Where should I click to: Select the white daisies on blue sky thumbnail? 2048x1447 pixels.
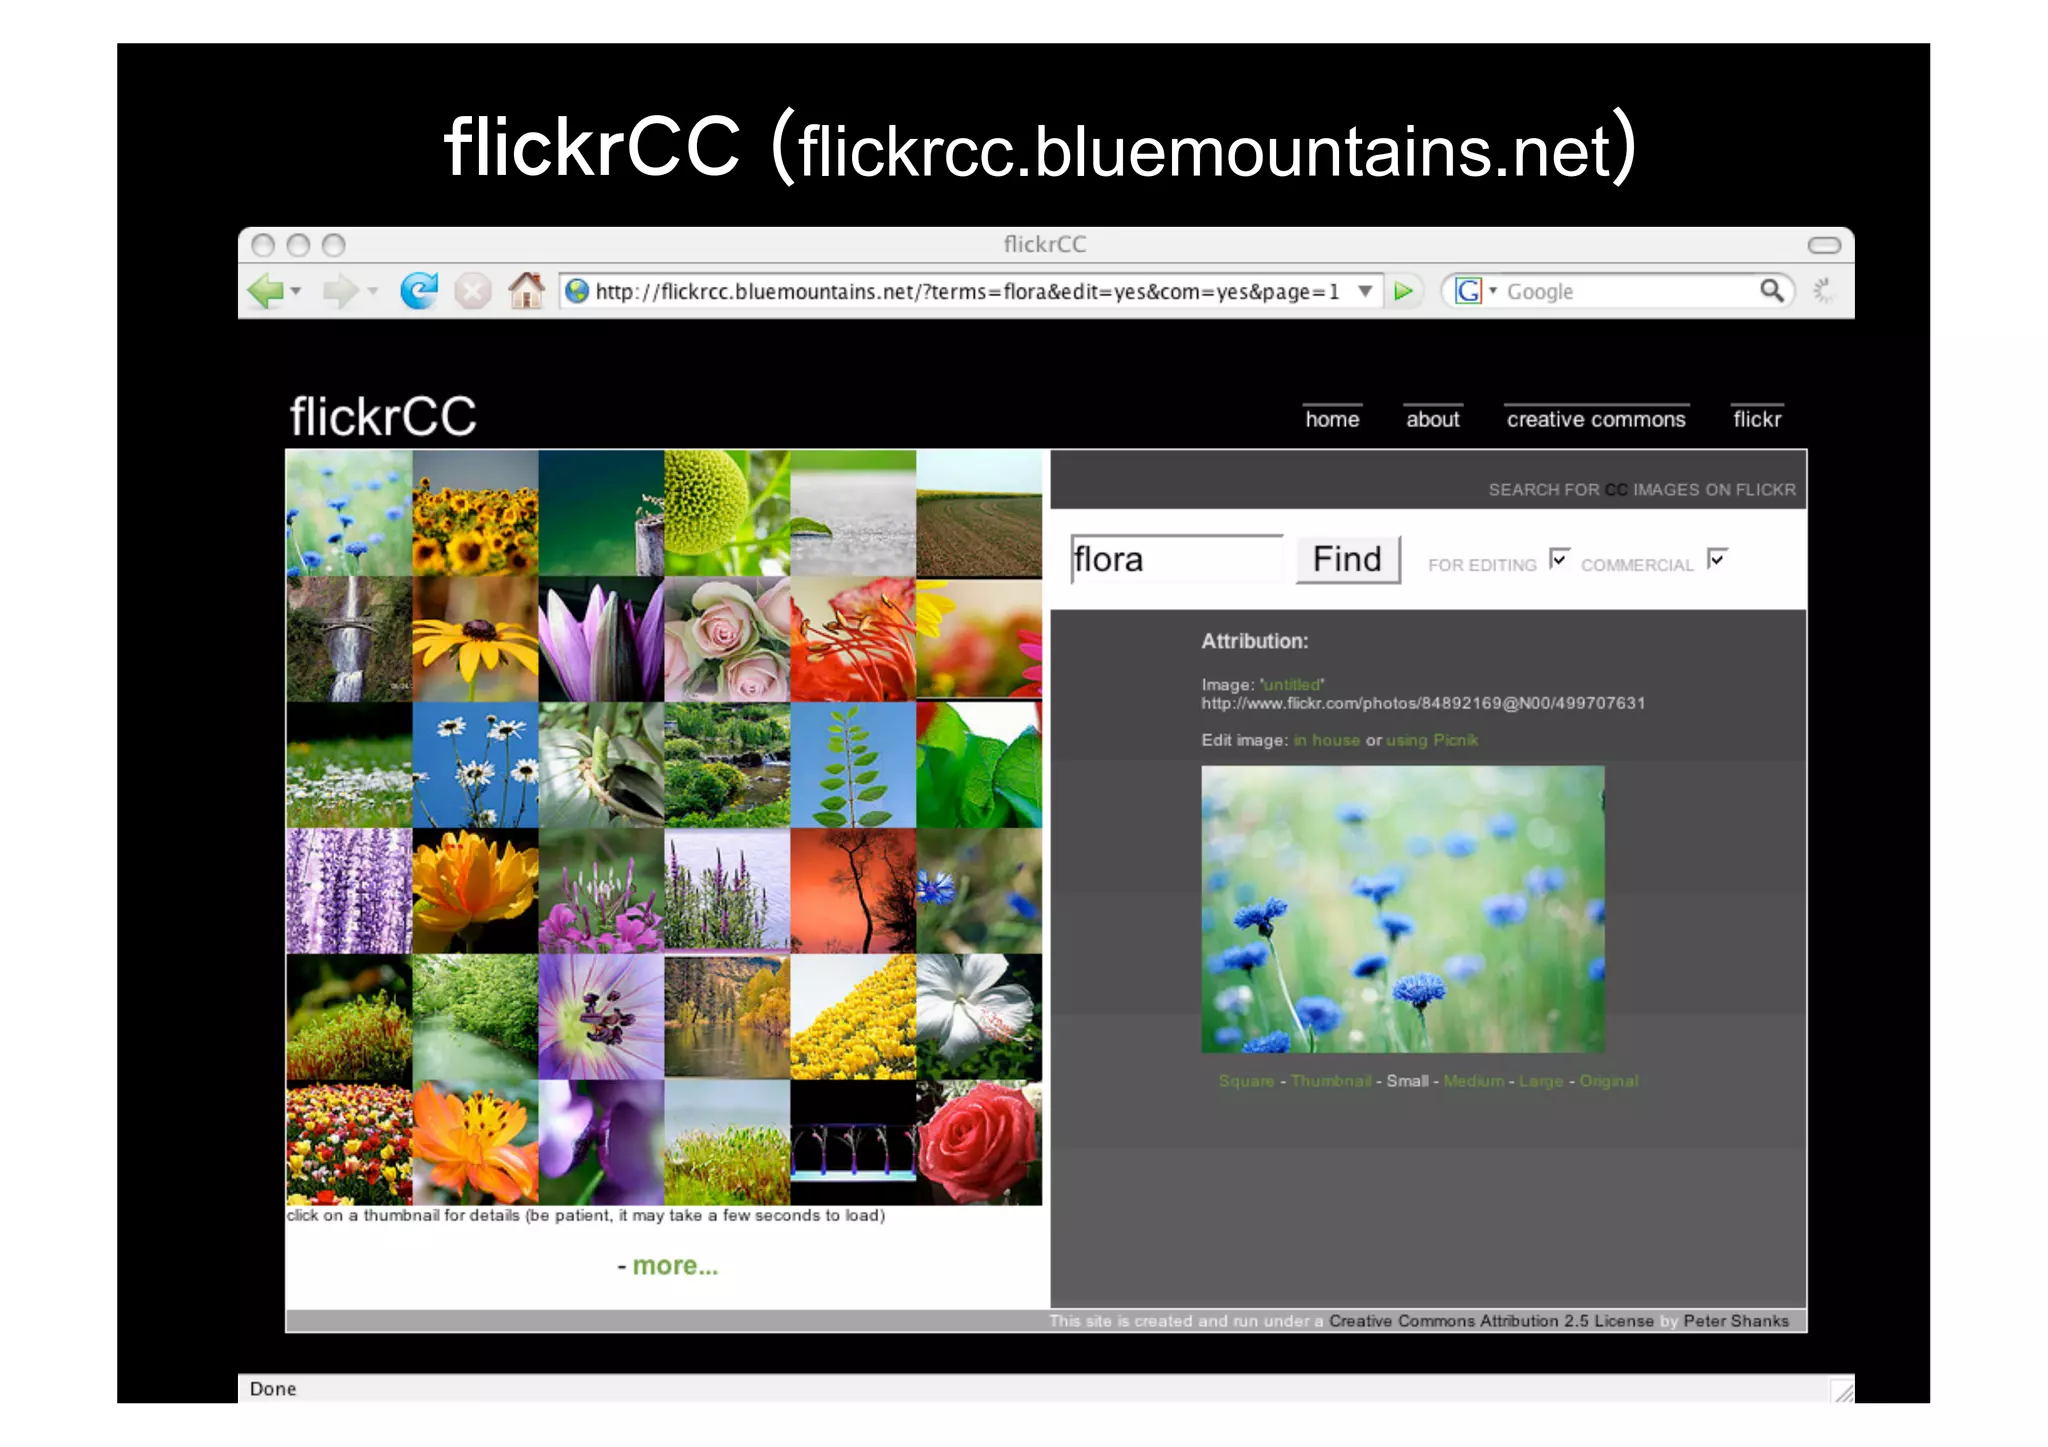coord(475,765)
